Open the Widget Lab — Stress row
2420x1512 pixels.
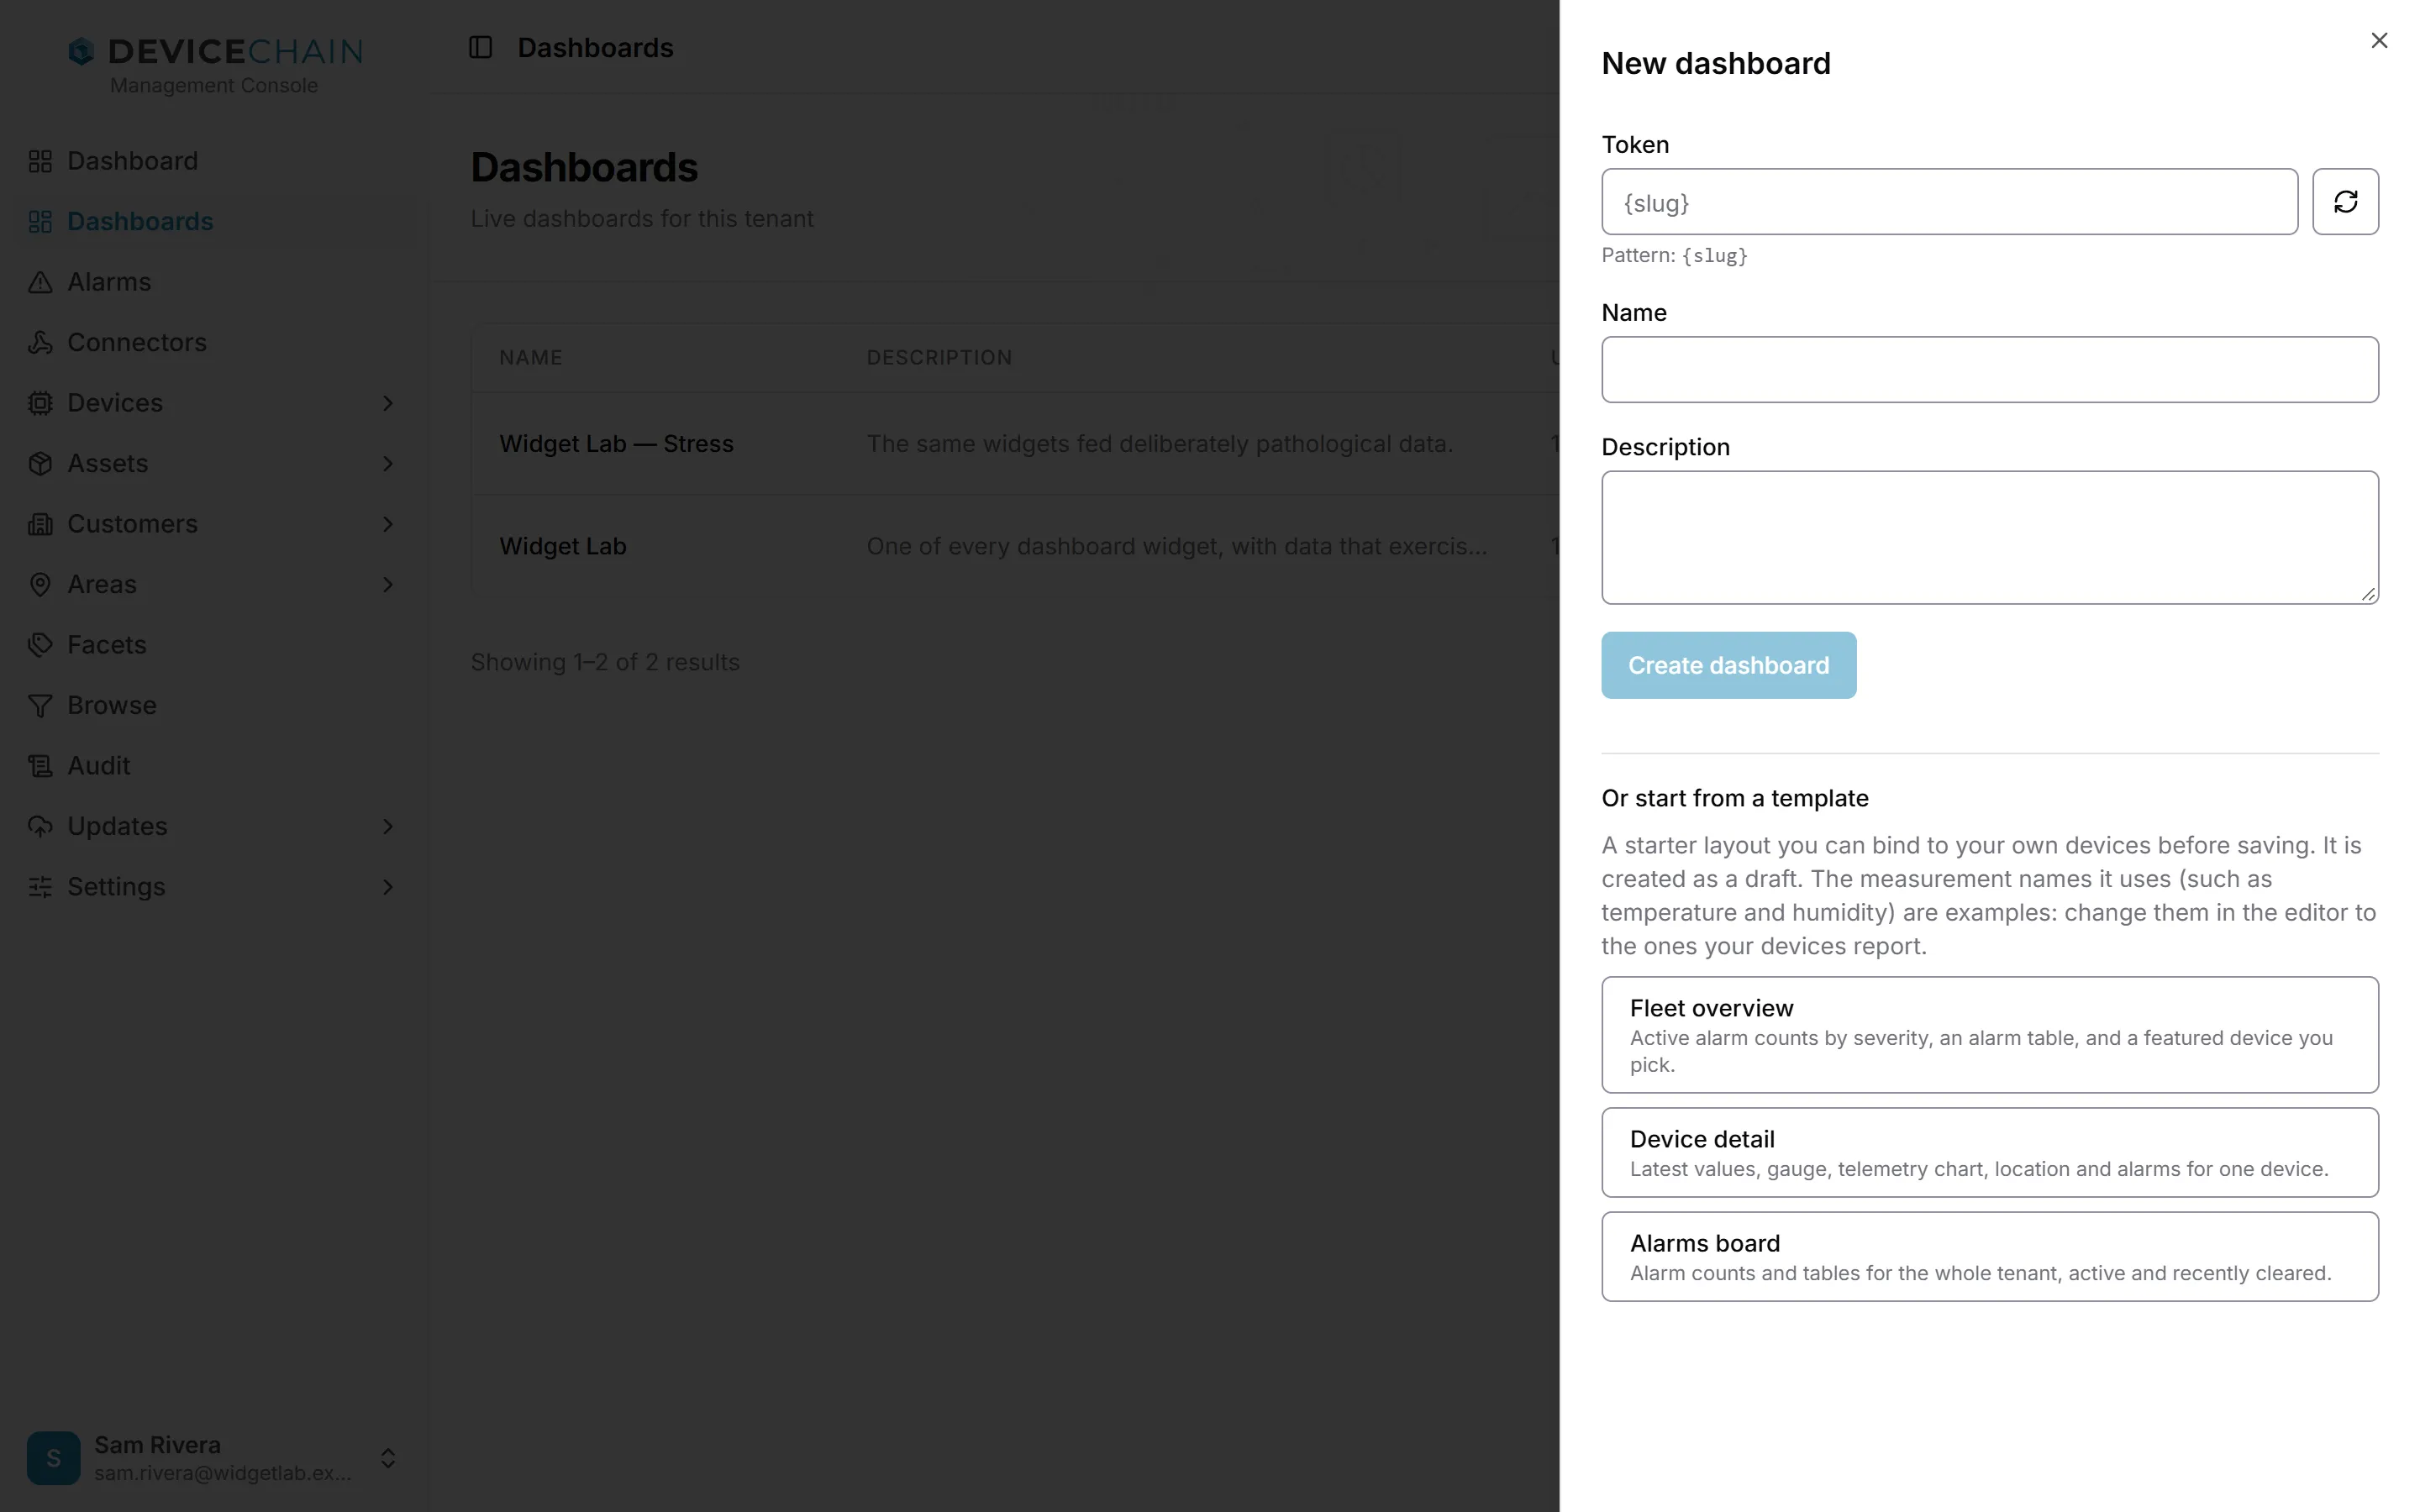click(x=1015, y=444)
